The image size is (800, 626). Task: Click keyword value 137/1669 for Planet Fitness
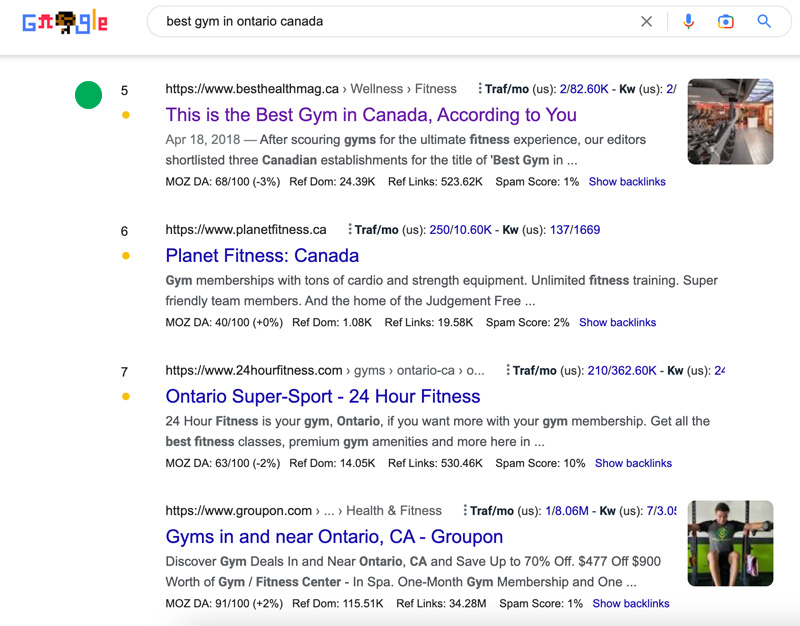(x=574, y=230)
